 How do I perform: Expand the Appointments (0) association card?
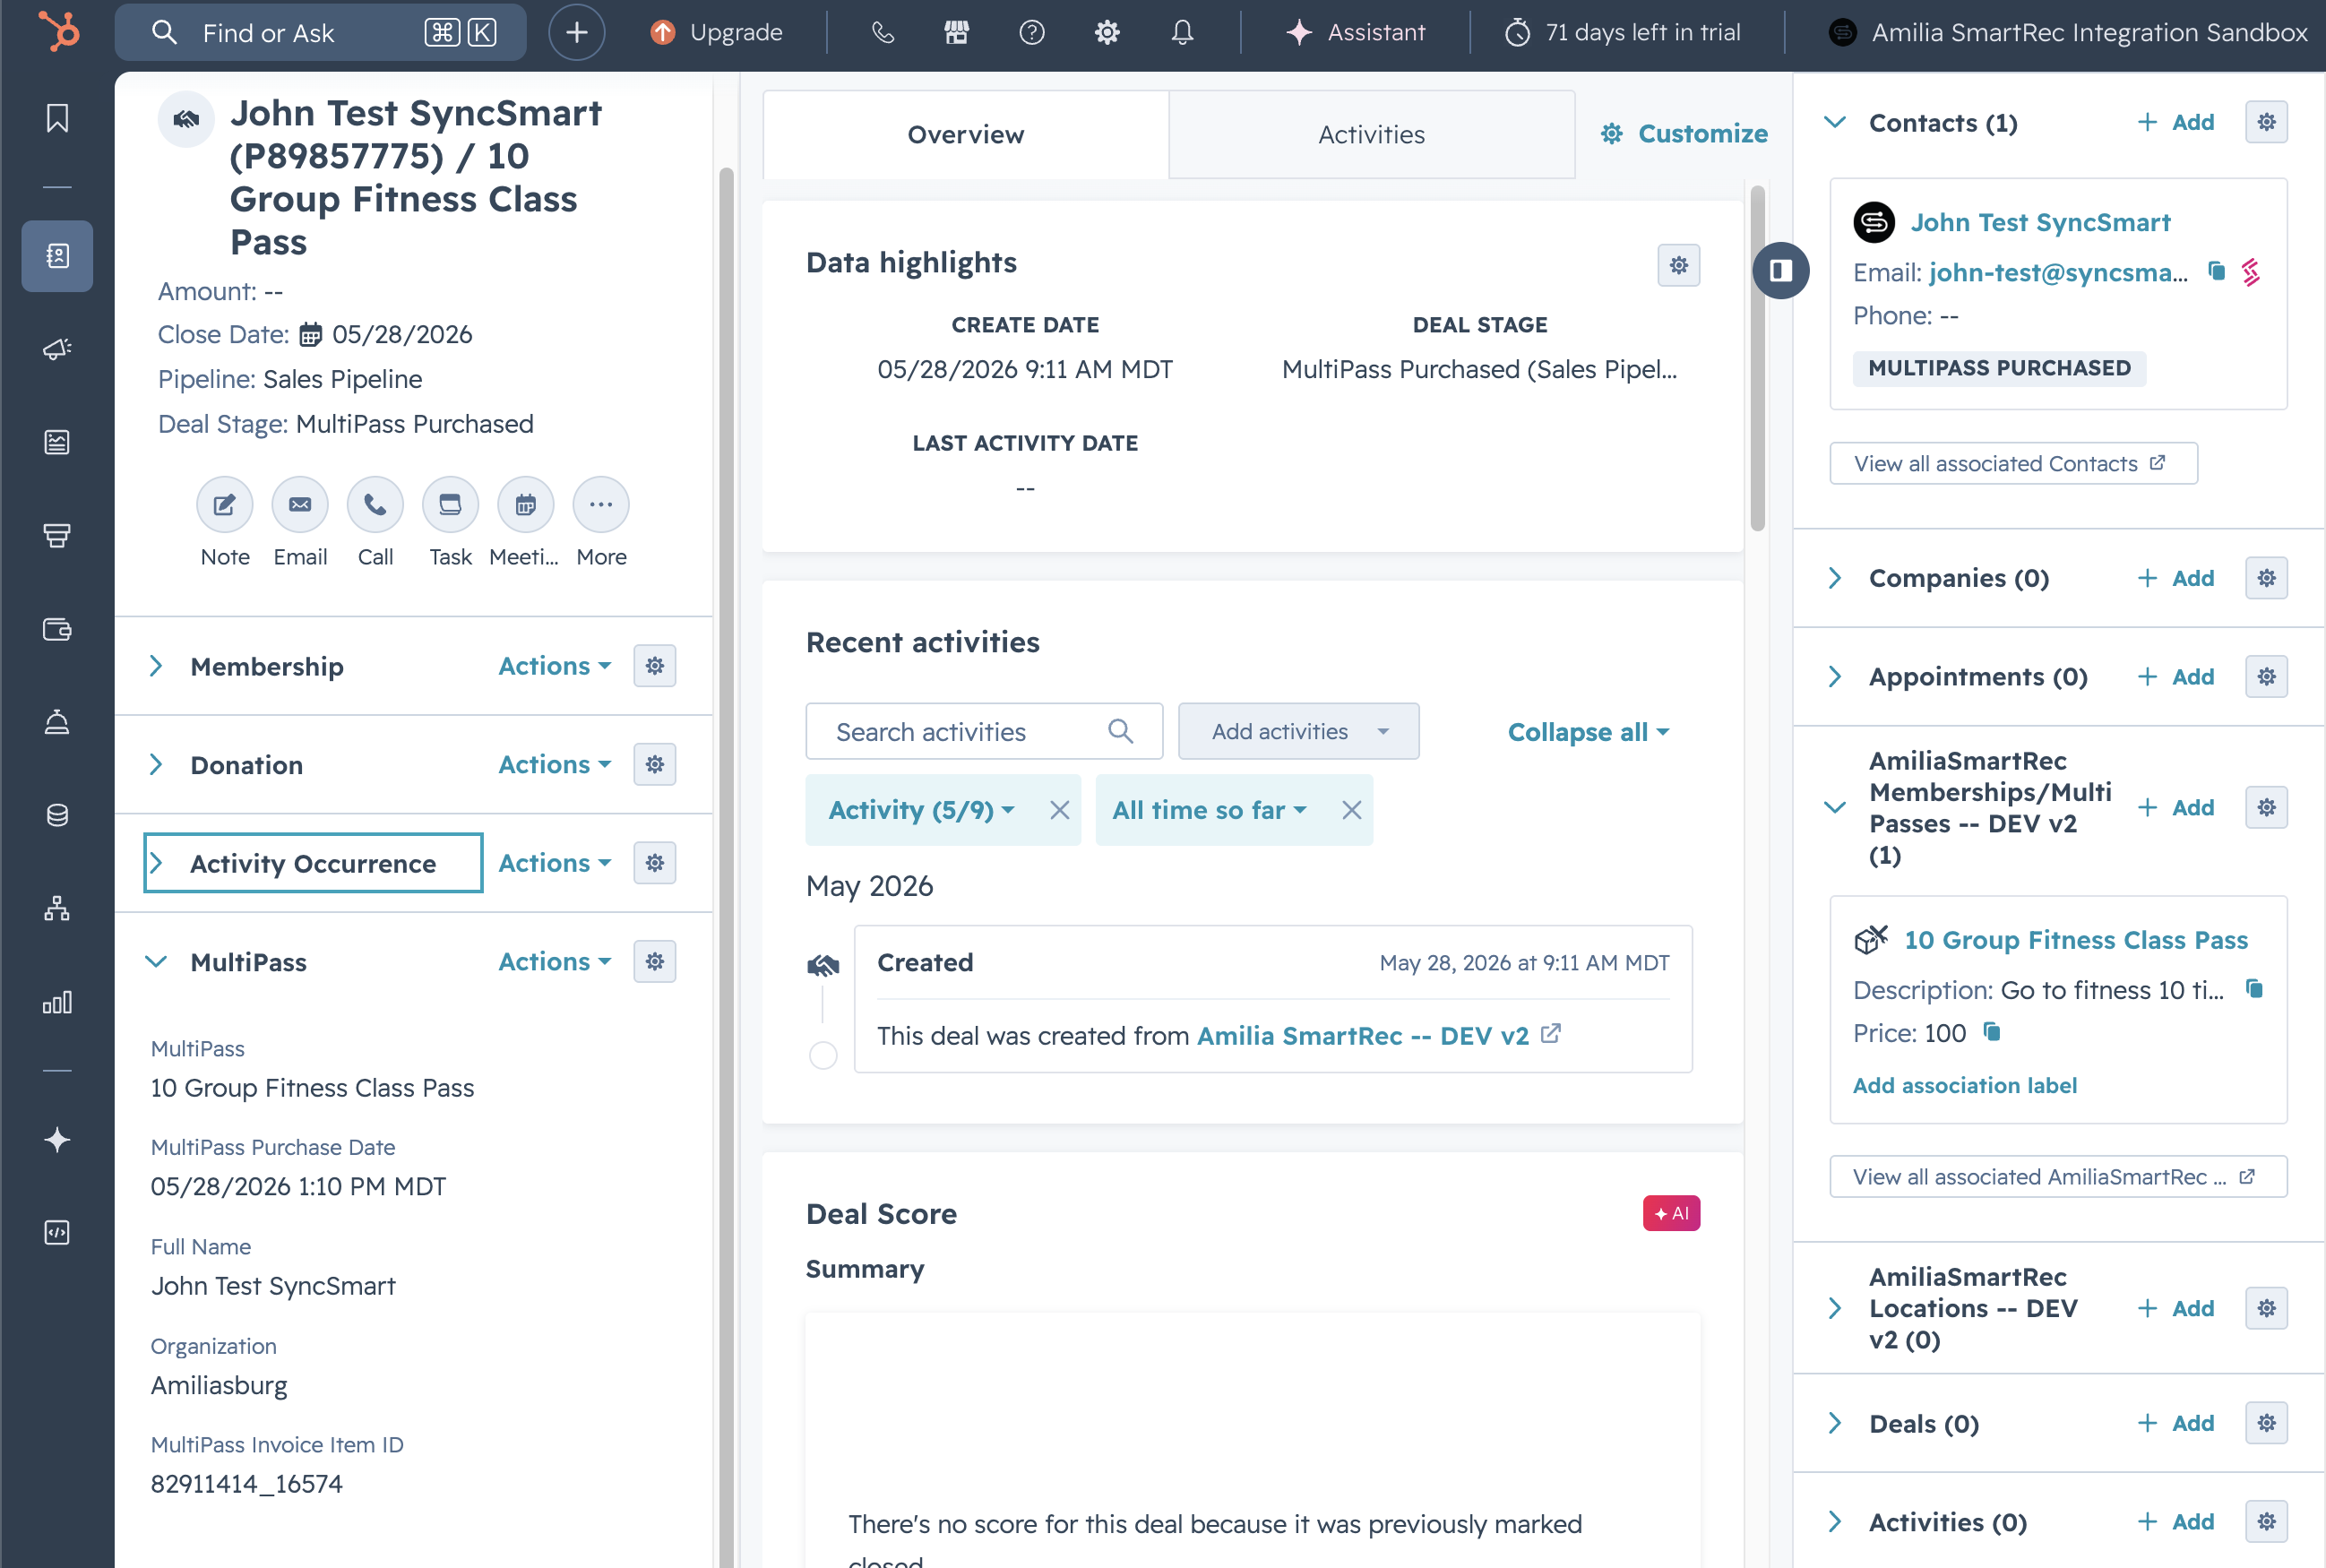pyautogui.click(x=1835, y=677)
